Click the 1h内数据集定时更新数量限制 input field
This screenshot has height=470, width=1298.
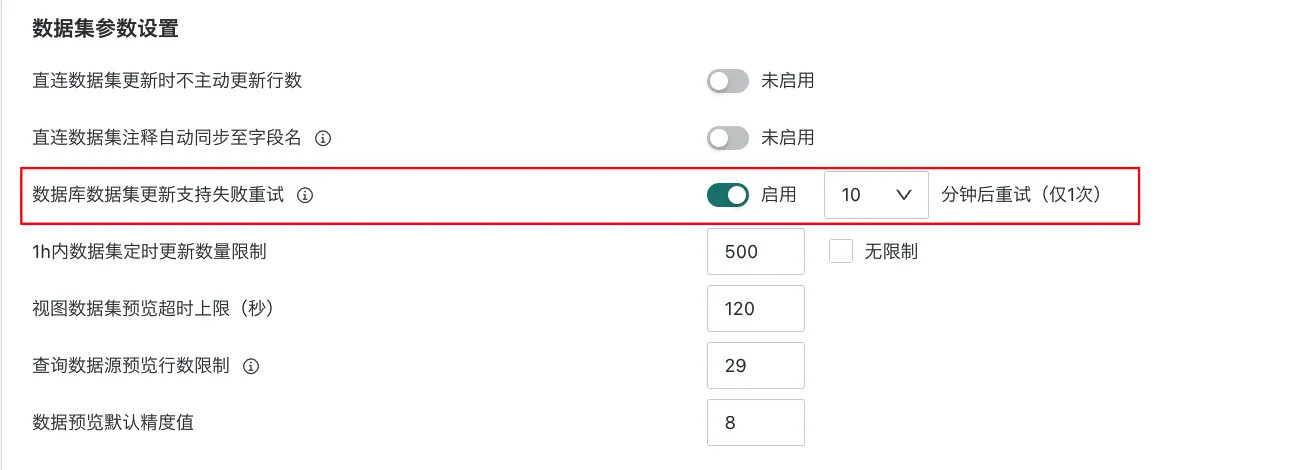tap(755, 252)
